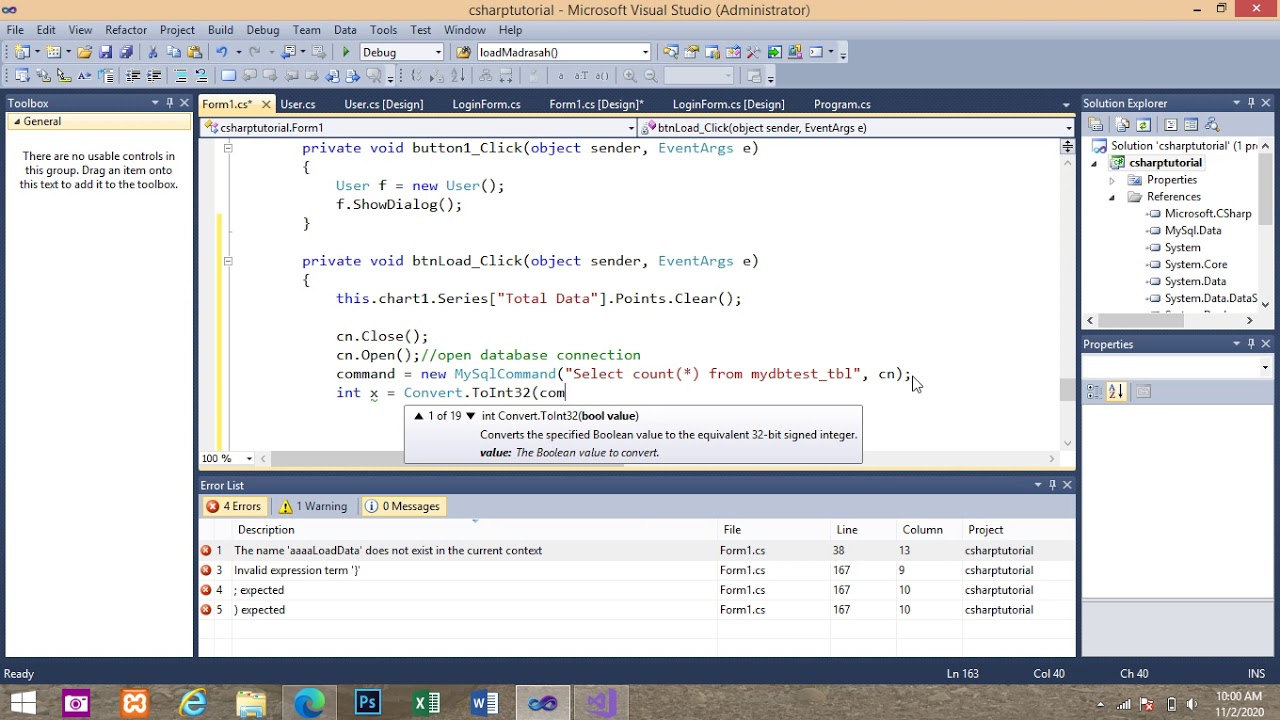Paste from clipboard toolbar icon
This screenshot has height=720, width=1280.
193,52
